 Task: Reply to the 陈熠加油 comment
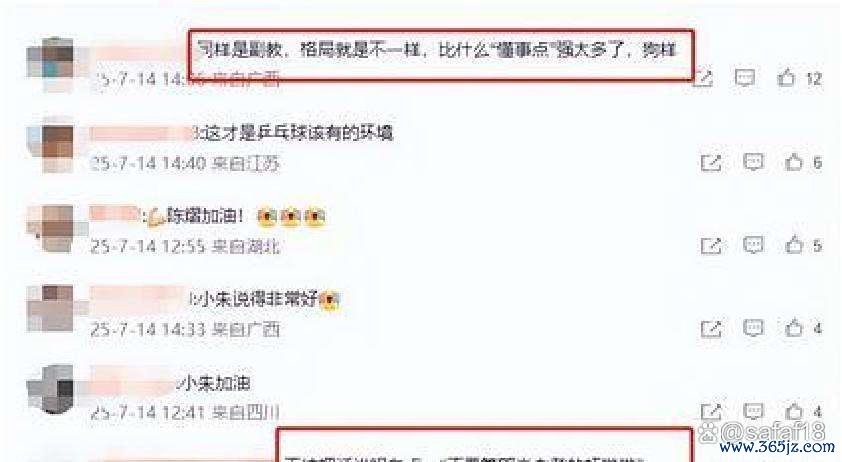pos(753,245)
